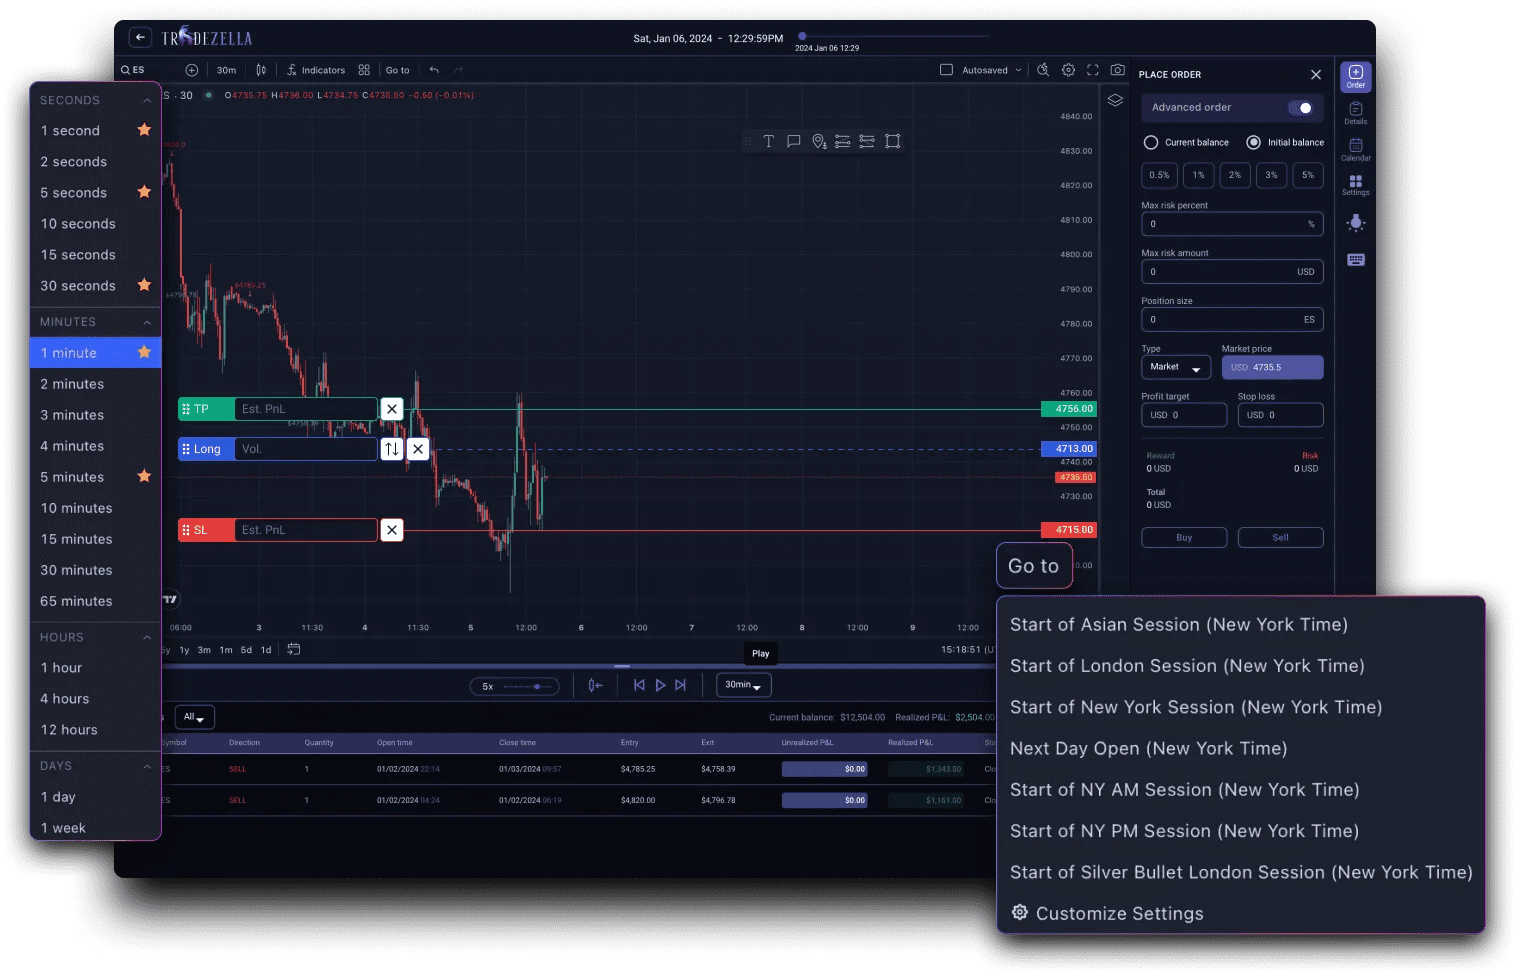Viewport: 1517px width, 975px height.
Task: Toggle the Advanced order switch
Action: pyautogui.click(x=1301, y=107)
